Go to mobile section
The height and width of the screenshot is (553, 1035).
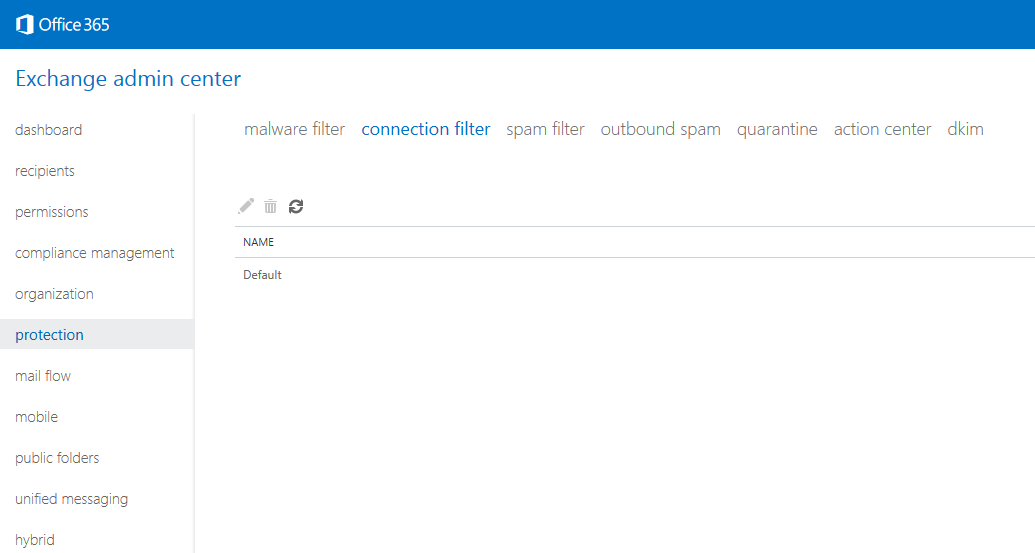[x=36, y=417]
